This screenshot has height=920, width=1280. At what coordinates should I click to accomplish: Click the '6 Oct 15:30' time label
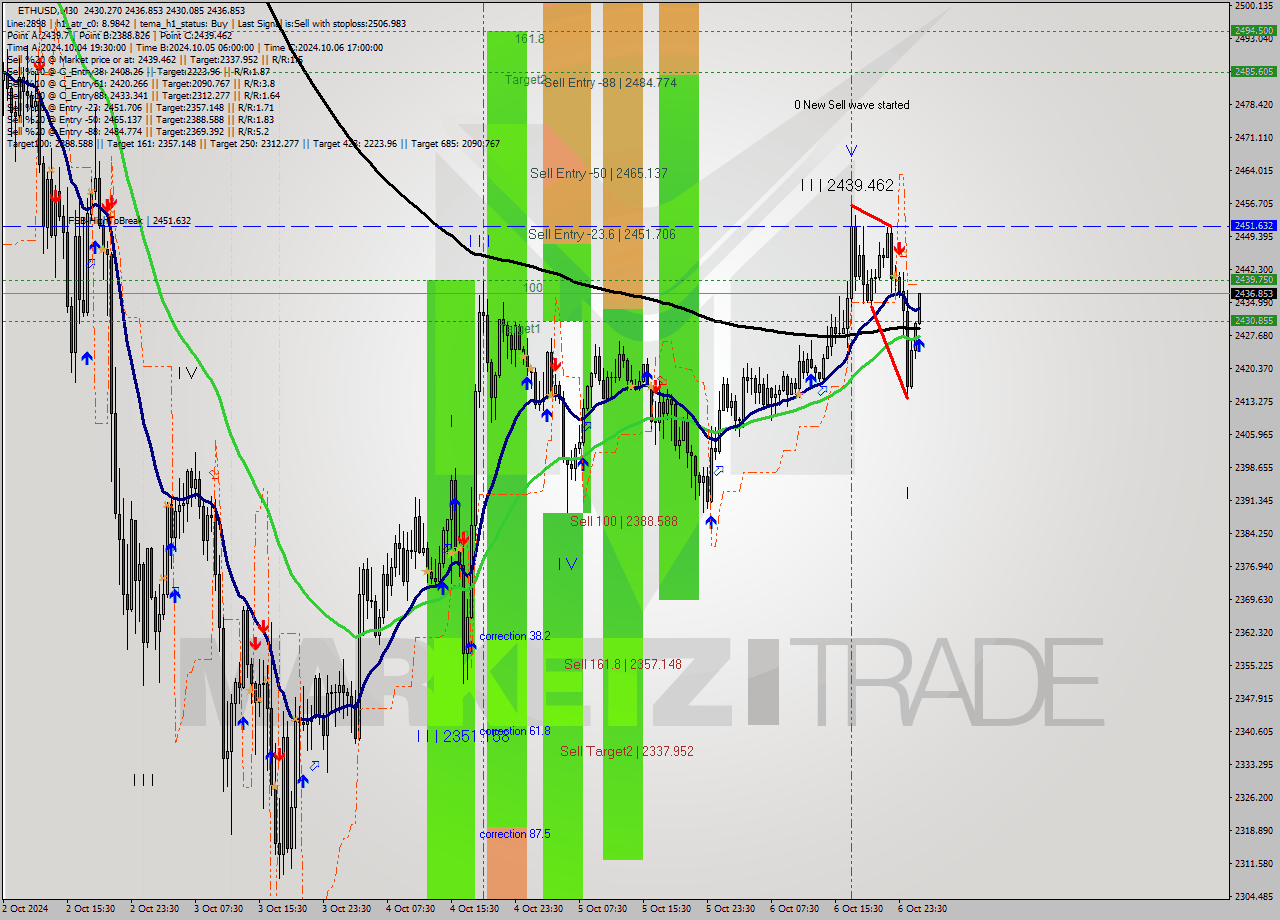[859, 909]
